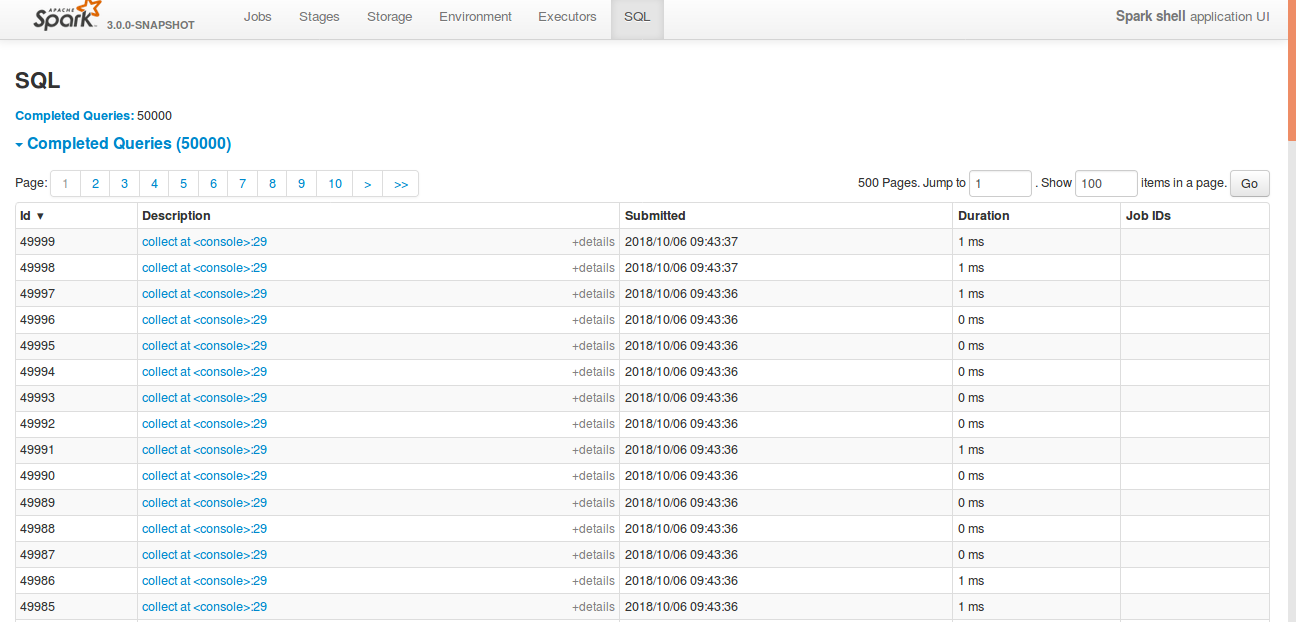Expand +details for query 49995

(x=593, y=346)
